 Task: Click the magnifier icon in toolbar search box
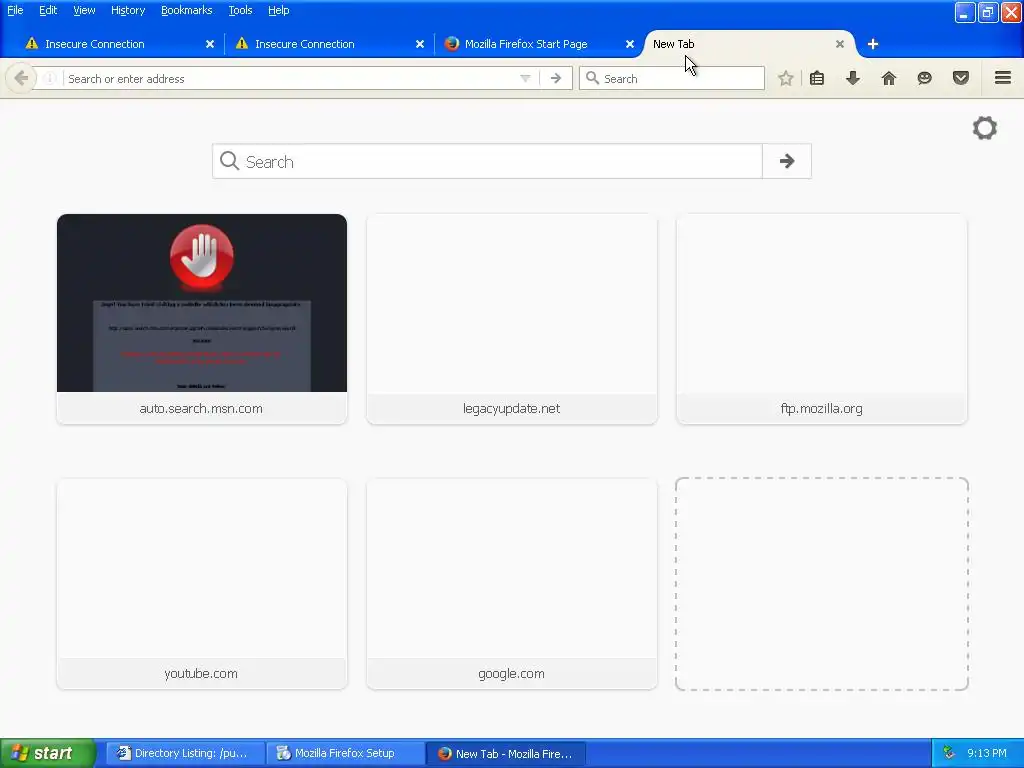pos(592,78)
